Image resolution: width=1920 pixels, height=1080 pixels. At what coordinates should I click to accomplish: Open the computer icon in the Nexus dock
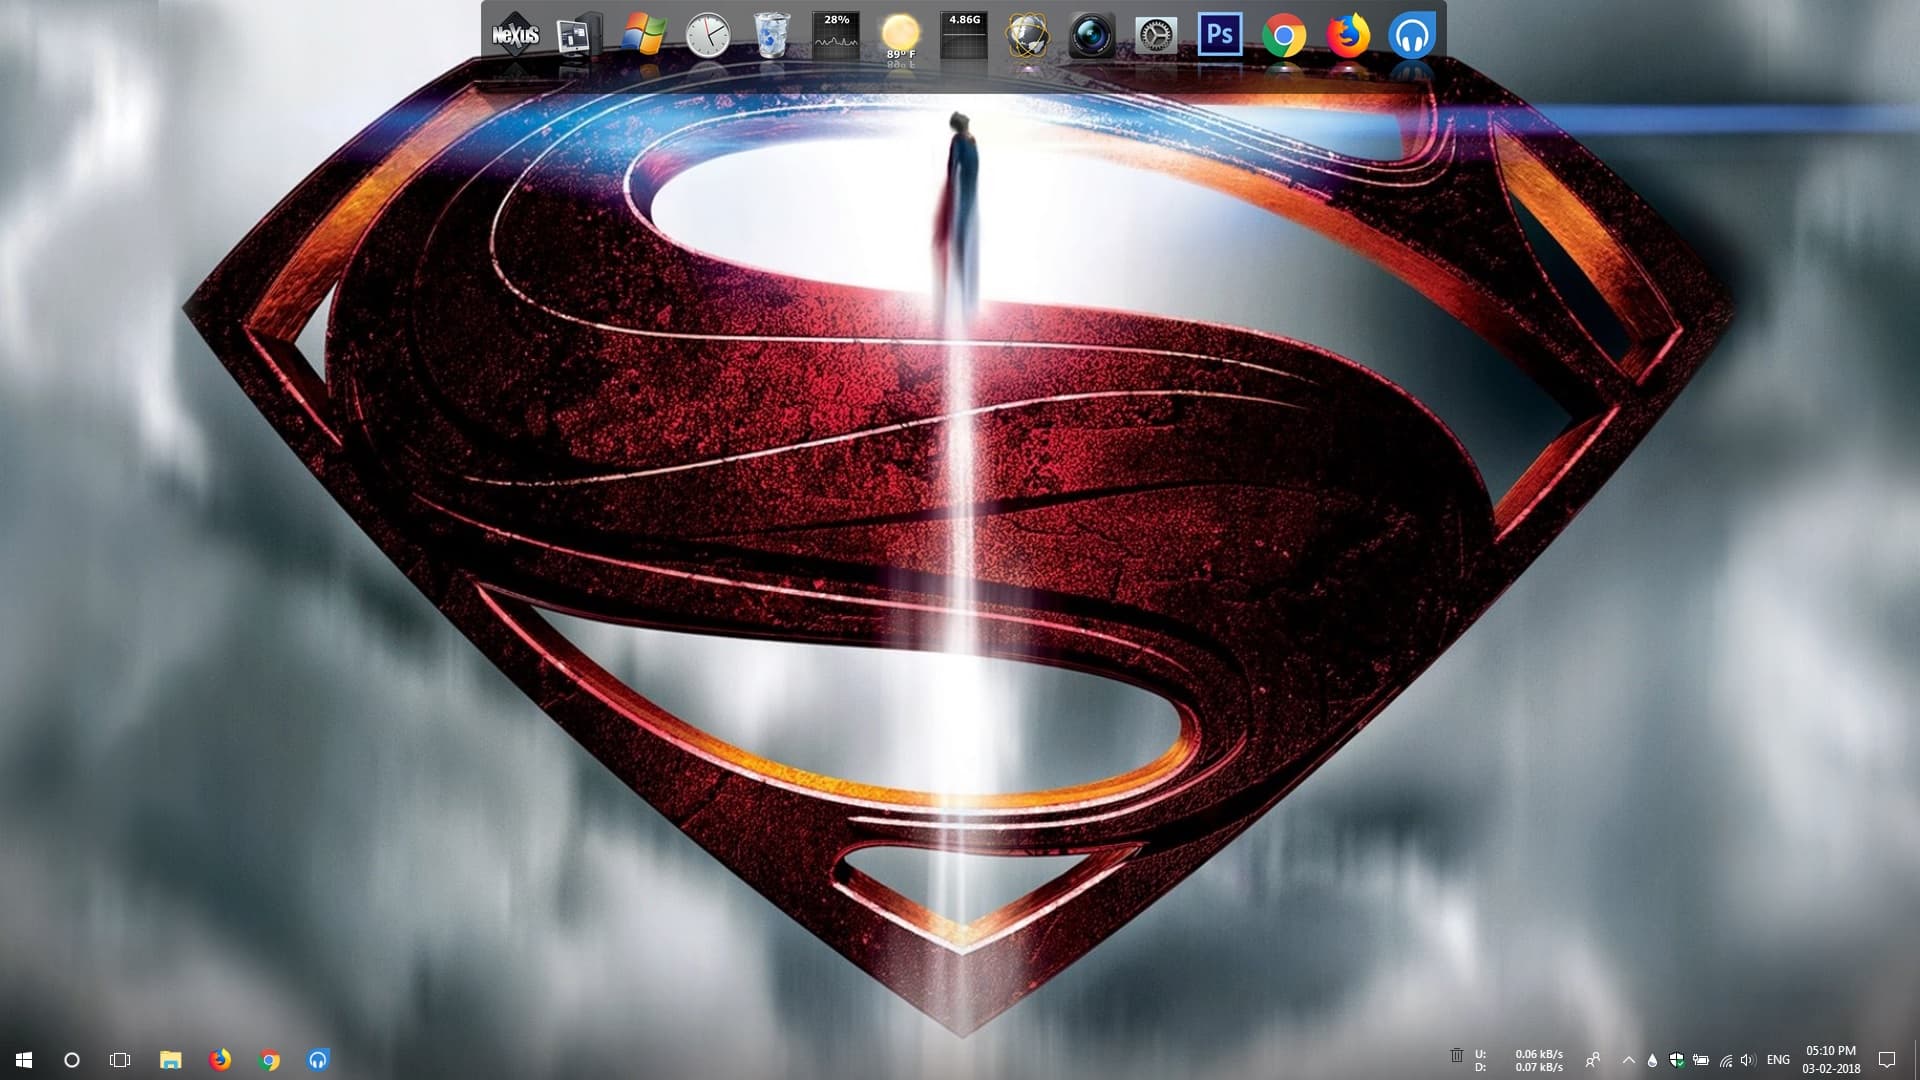point(579,36)
